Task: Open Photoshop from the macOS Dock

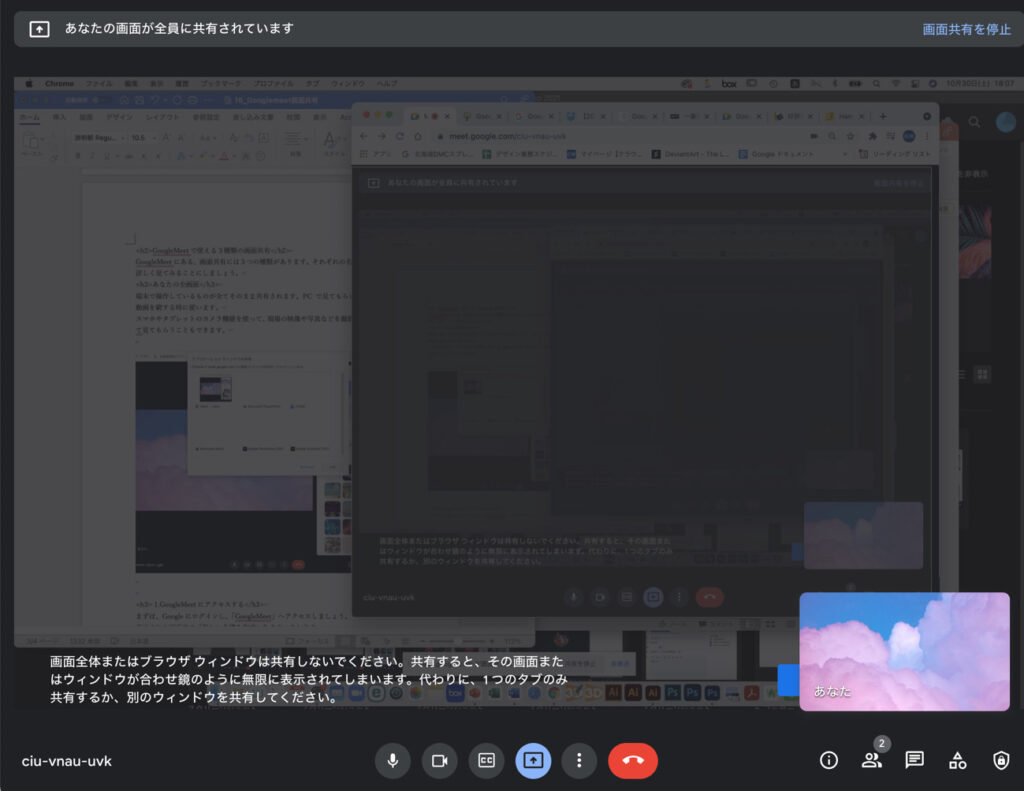Action: point(672,692)
